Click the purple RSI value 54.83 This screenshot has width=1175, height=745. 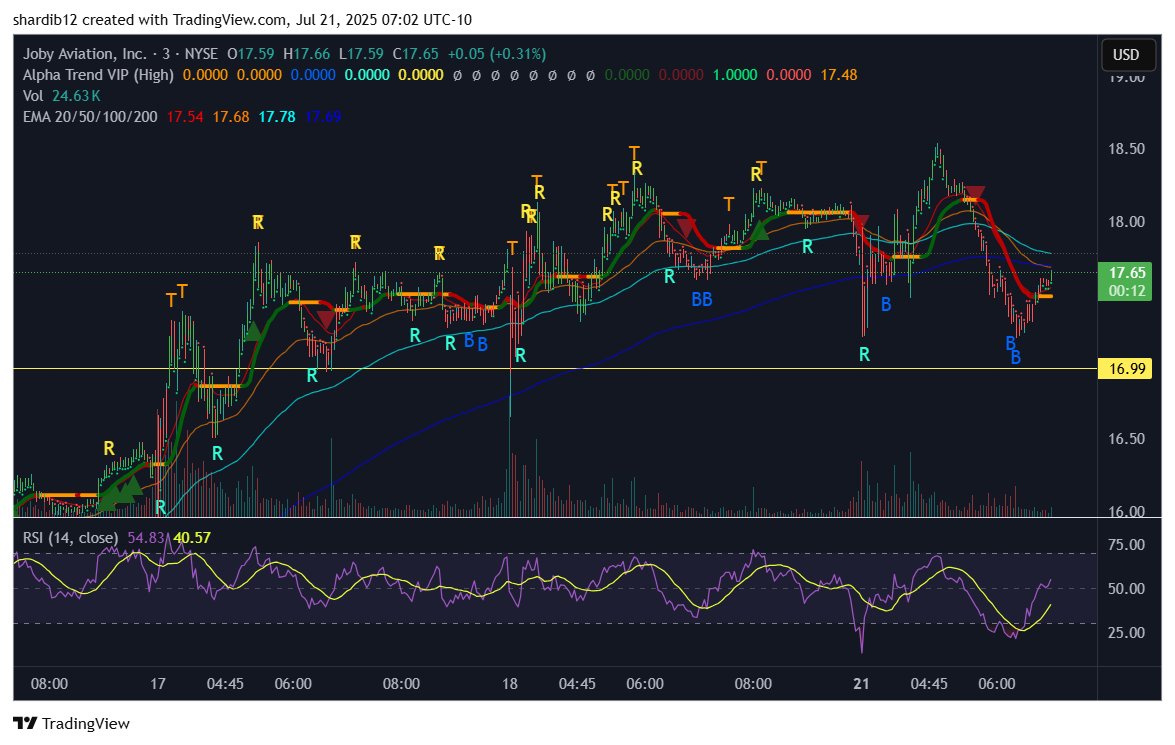point(145,537)
